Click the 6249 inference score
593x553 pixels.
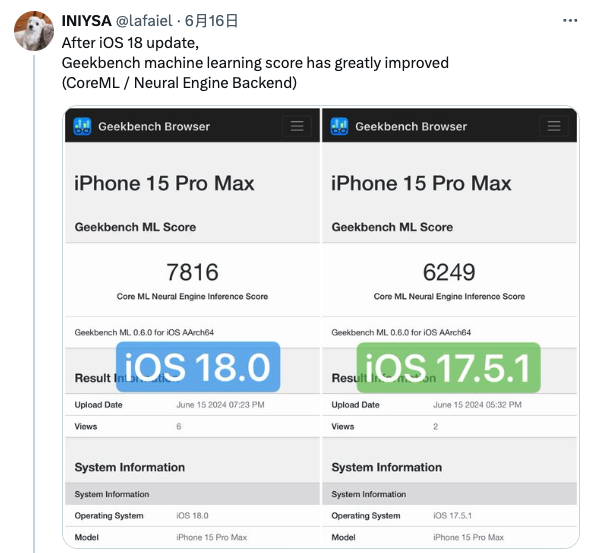tap(449, 272)
